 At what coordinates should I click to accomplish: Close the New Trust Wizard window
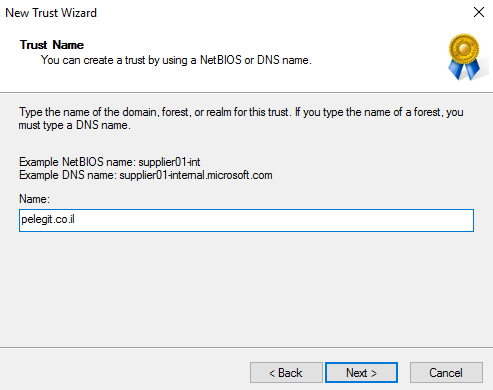(479, 12)
